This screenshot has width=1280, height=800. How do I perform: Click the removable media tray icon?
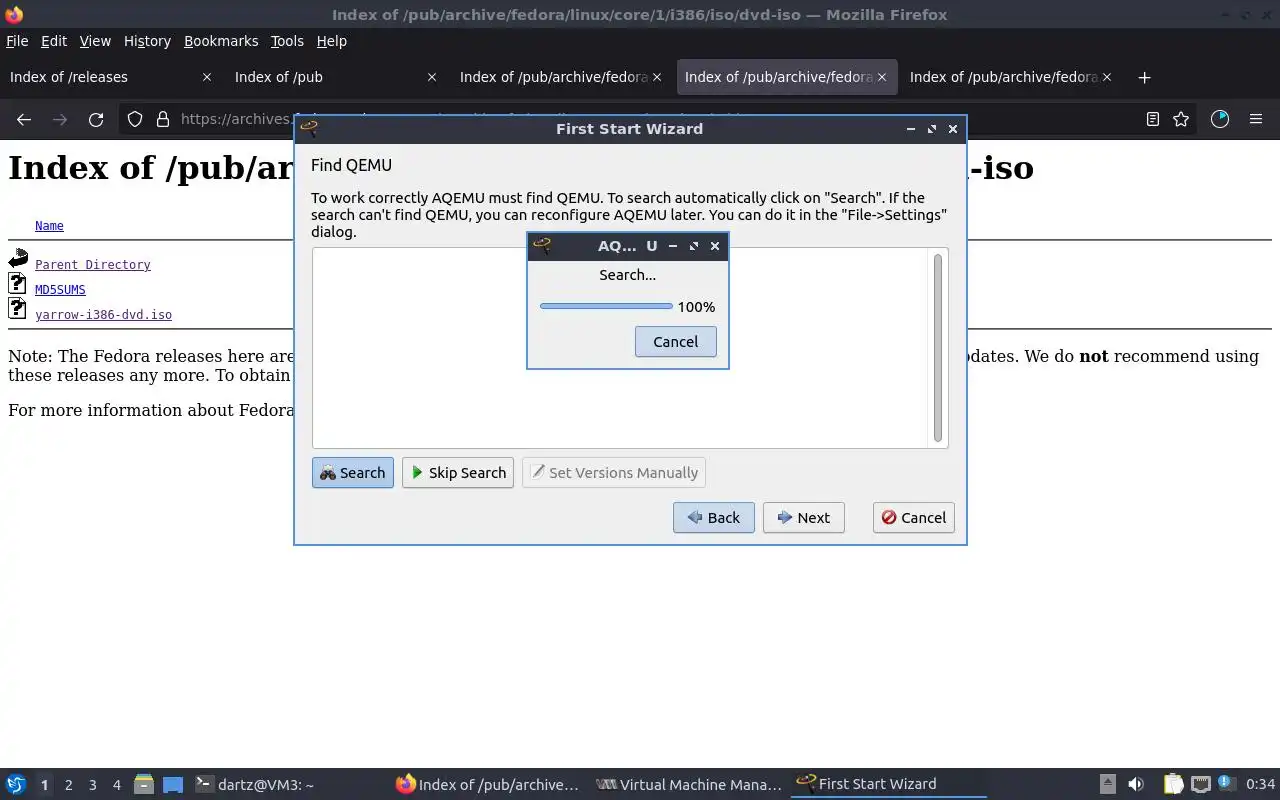(1107, 785)
